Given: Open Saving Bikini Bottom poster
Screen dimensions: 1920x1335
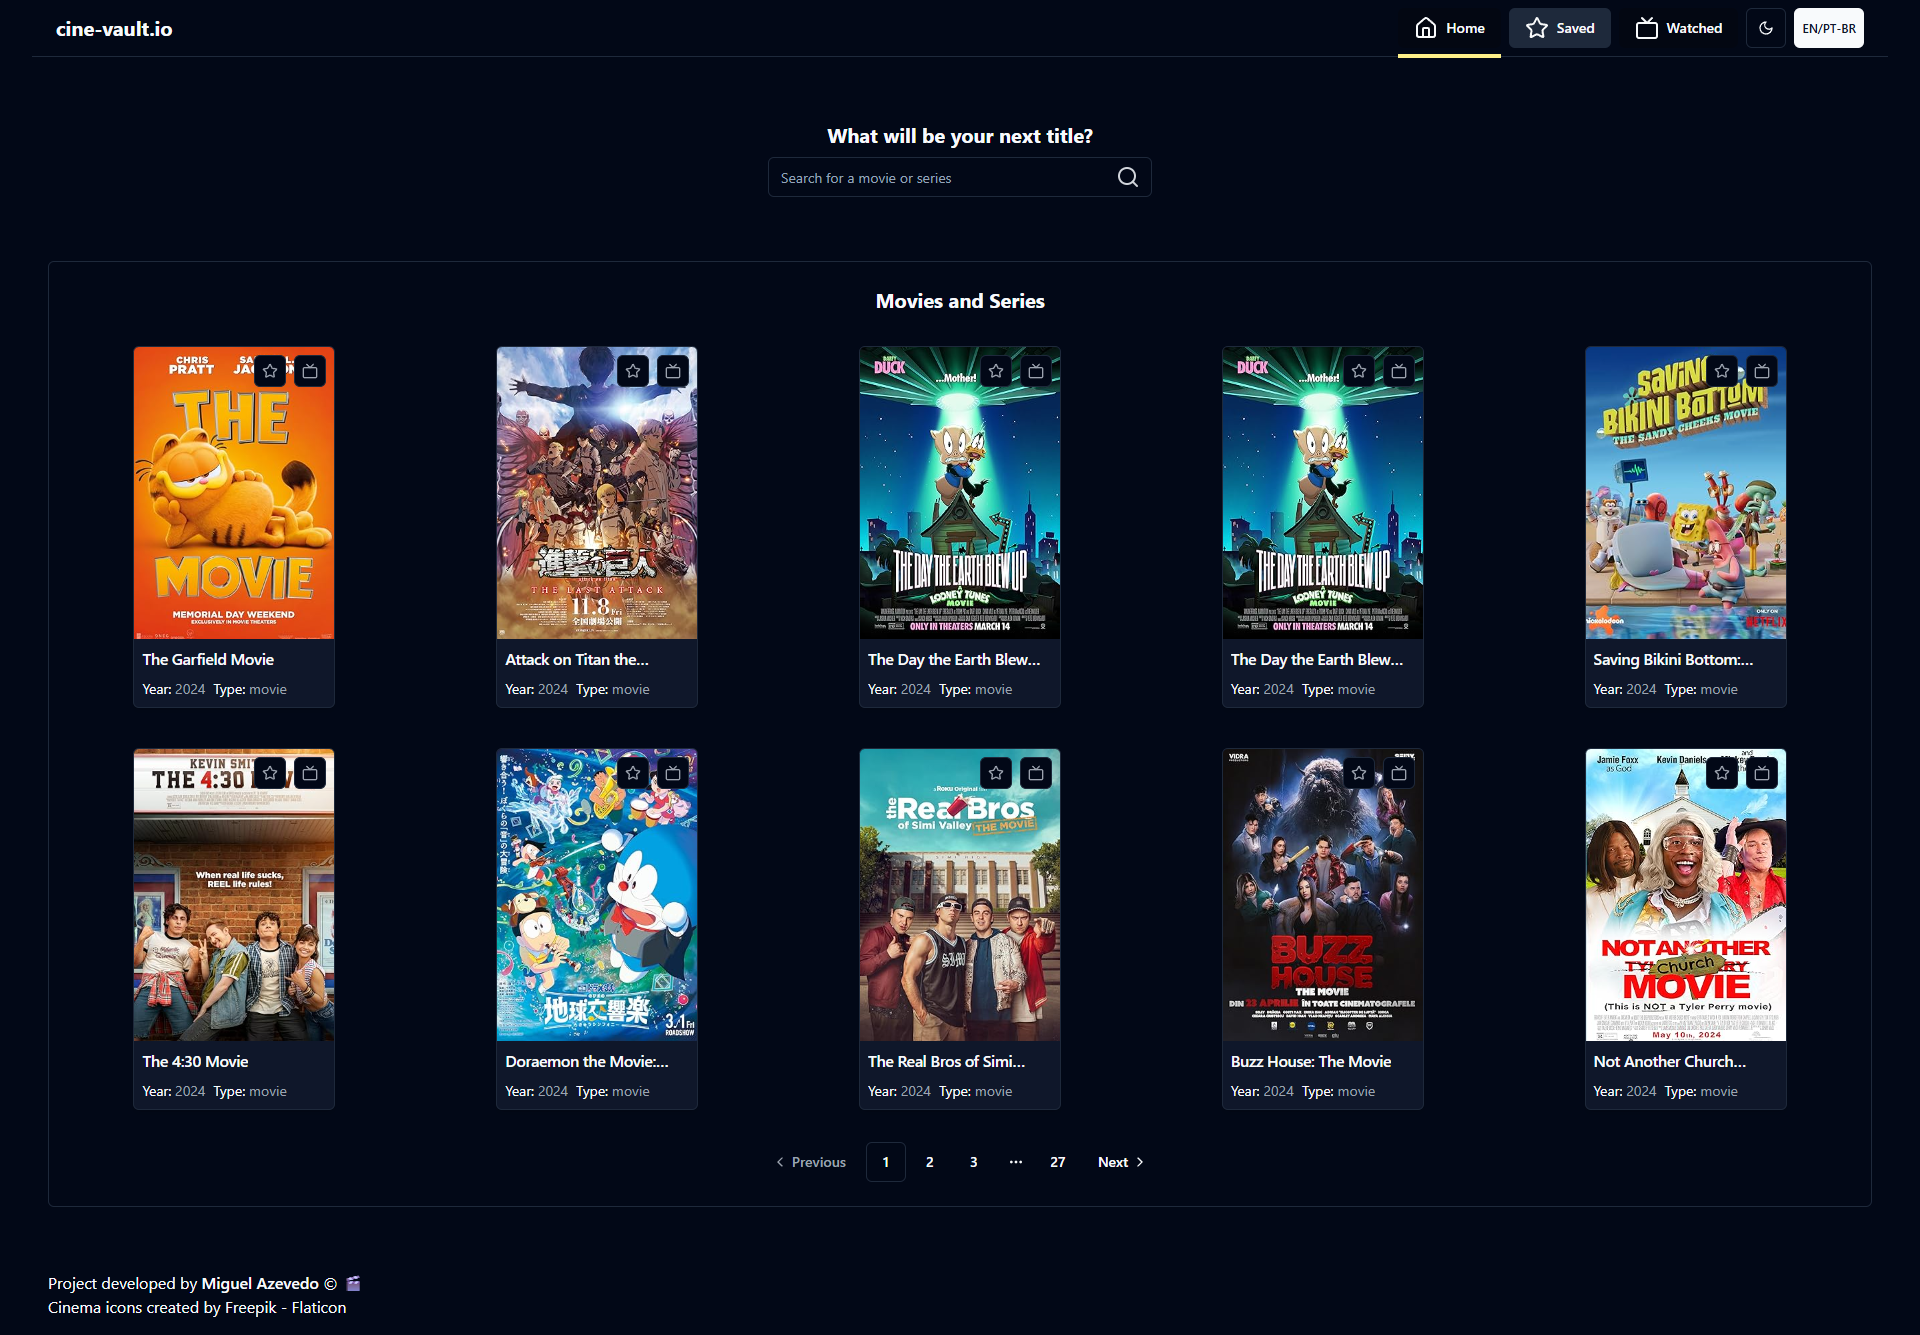Looking at the screenshot, I should [1686, 493].
